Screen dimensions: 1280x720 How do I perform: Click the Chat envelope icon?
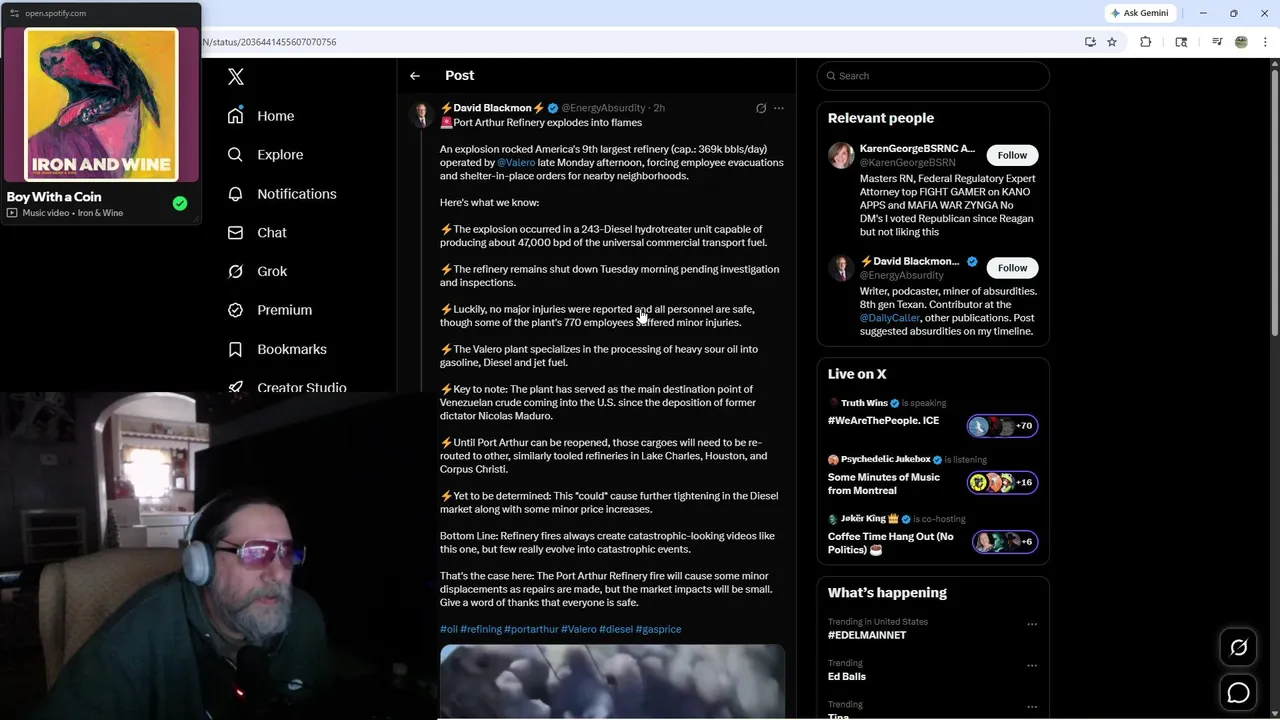click(235, 233)
